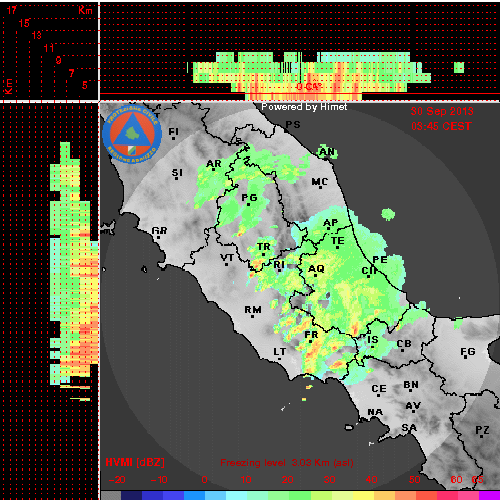Screen dimensions: 500x500
Task: Select the NA city marker
Action: 375,413
